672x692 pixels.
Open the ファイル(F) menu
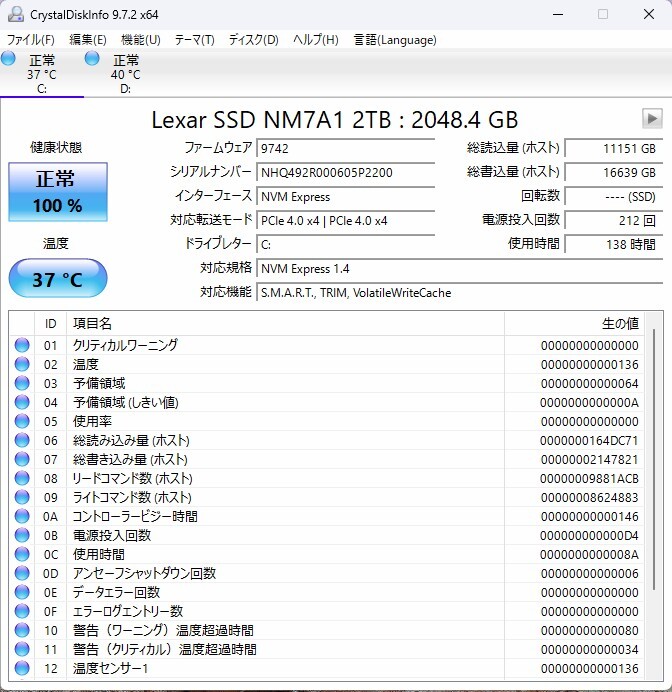coord(31,40)
